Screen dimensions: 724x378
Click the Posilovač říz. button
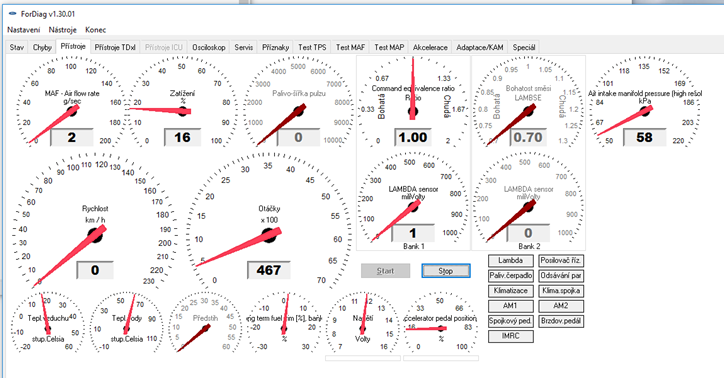(x=561, y=261)
